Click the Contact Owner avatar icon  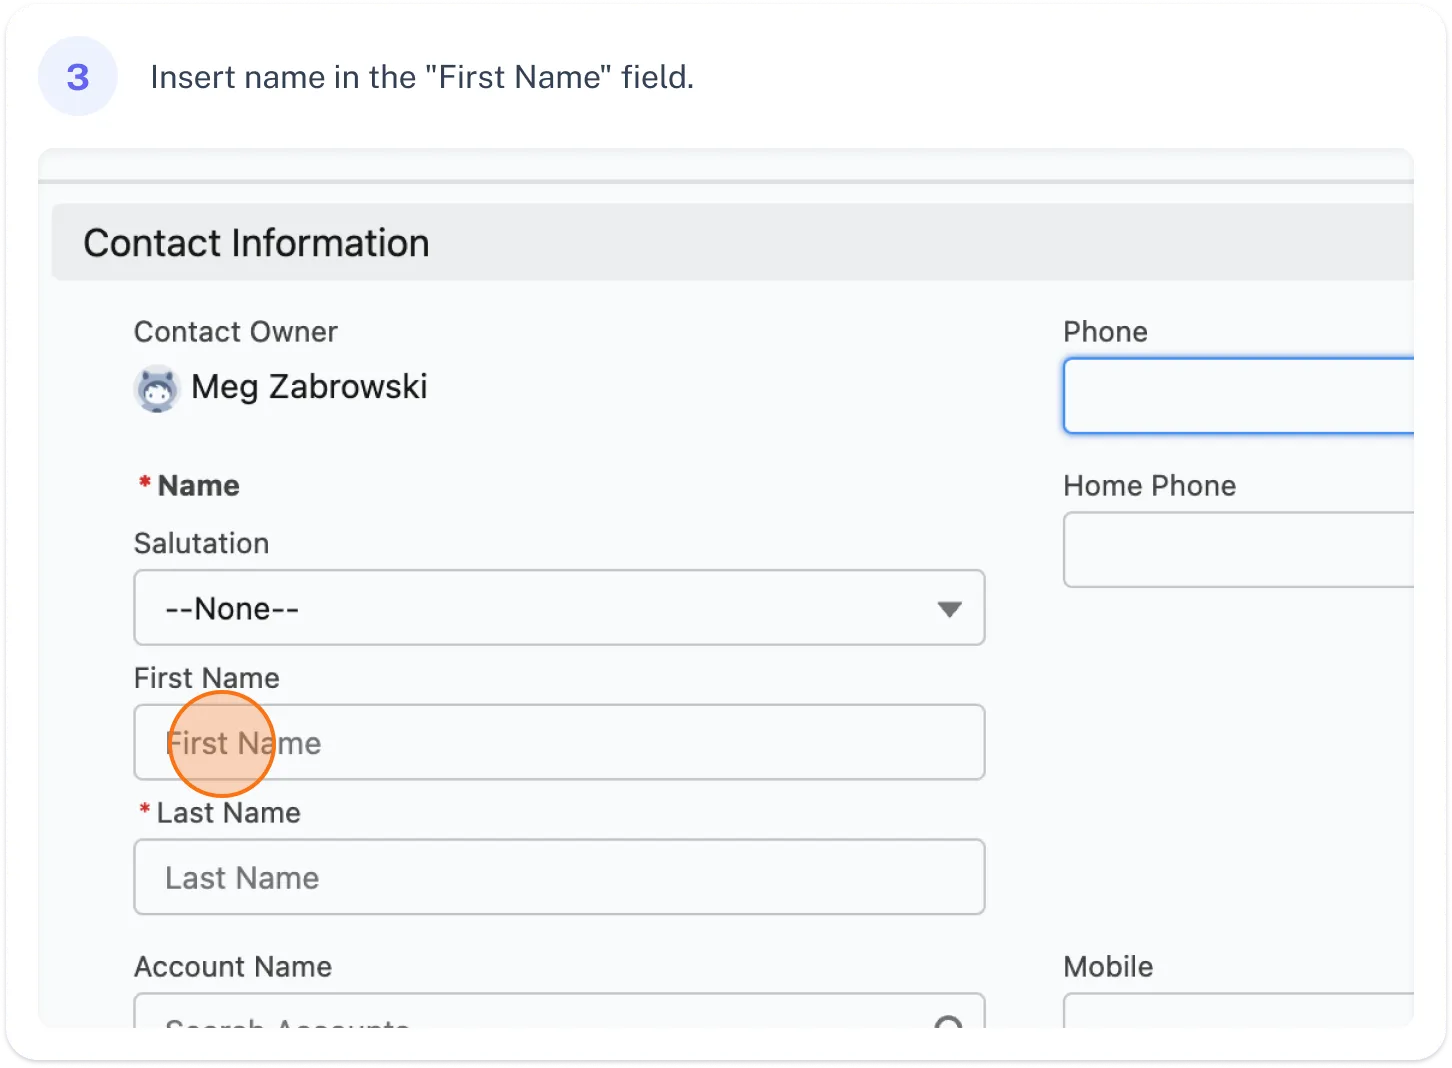156,389
